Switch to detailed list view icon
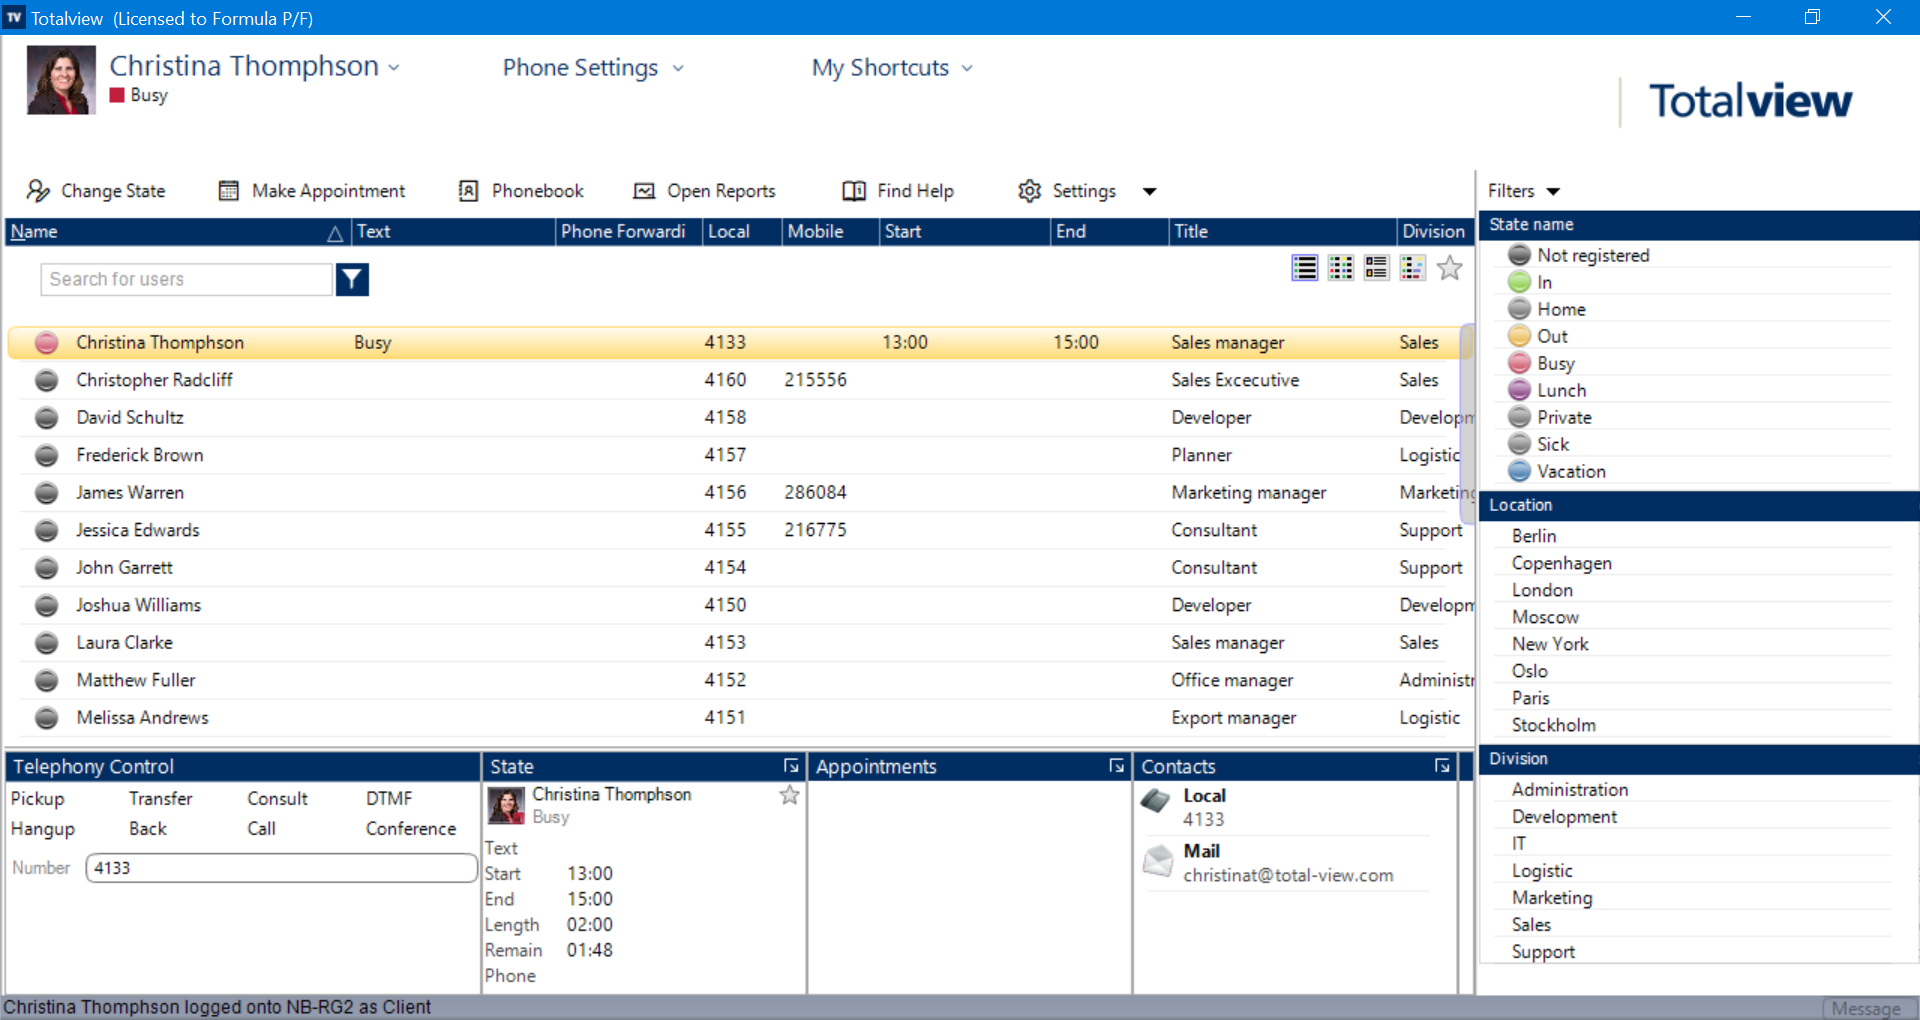 [1304, 268]
